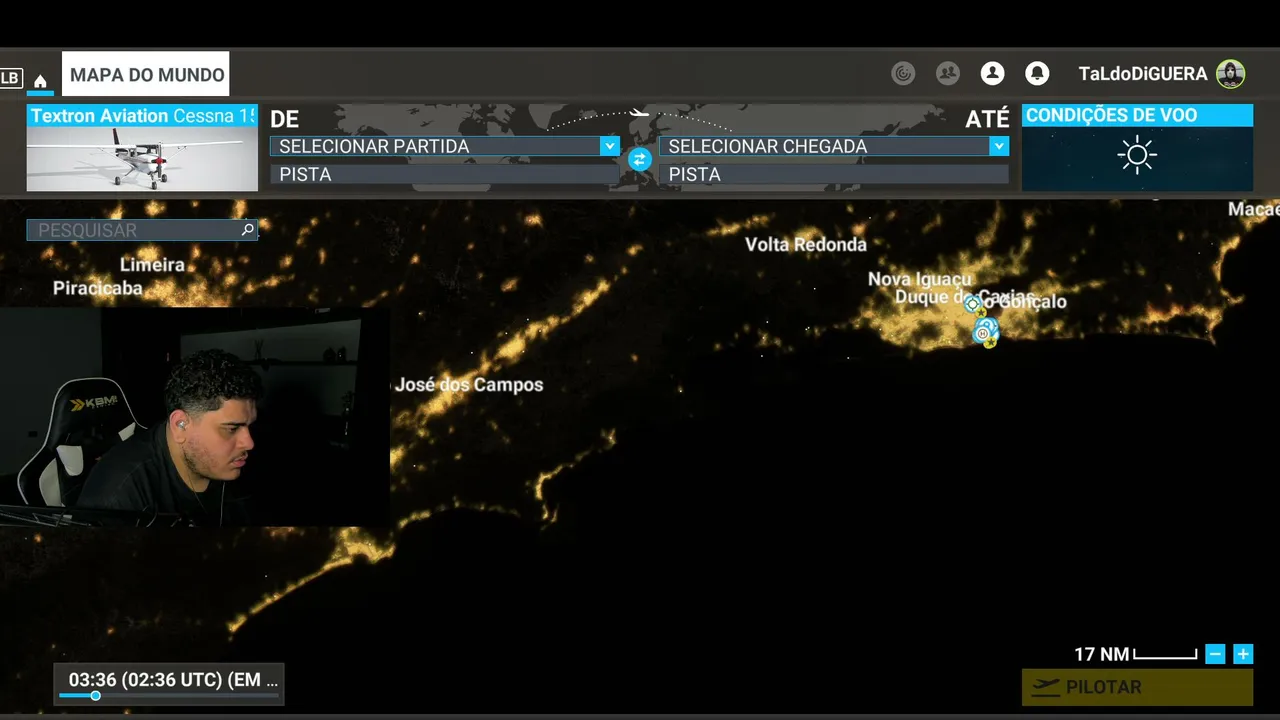The image size is (1280, 720).
Task: Click the player avatar picture
Action: pos(1230,73)
